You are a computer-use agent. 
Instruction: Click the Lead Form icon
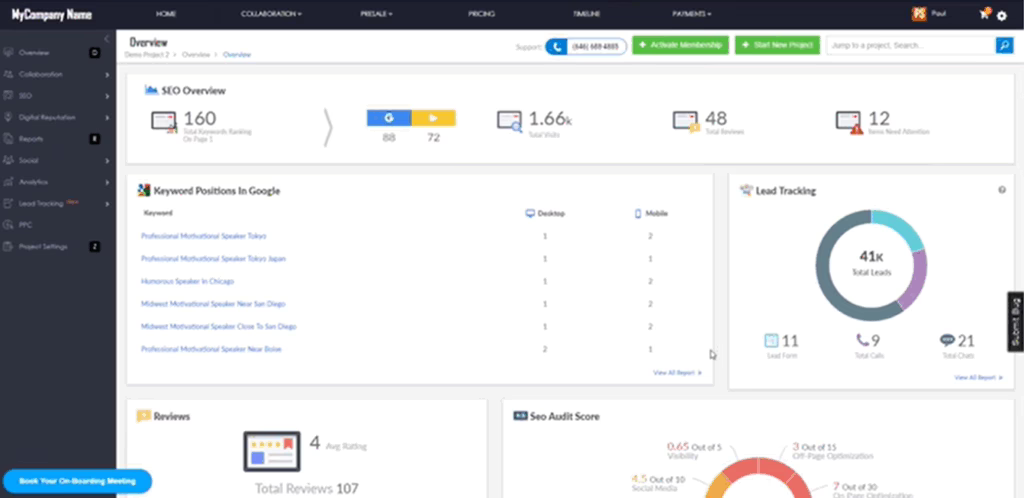point(771,341)
